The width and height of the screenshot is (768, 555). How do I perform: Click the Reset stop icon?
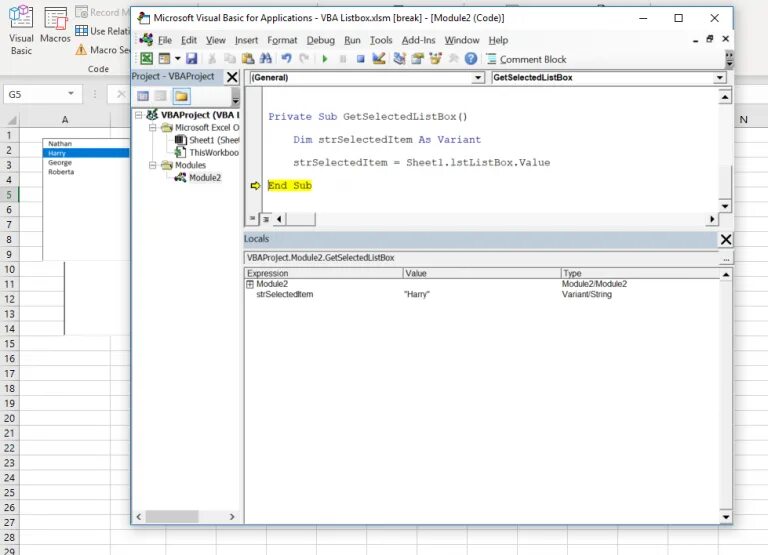[360, 59]
